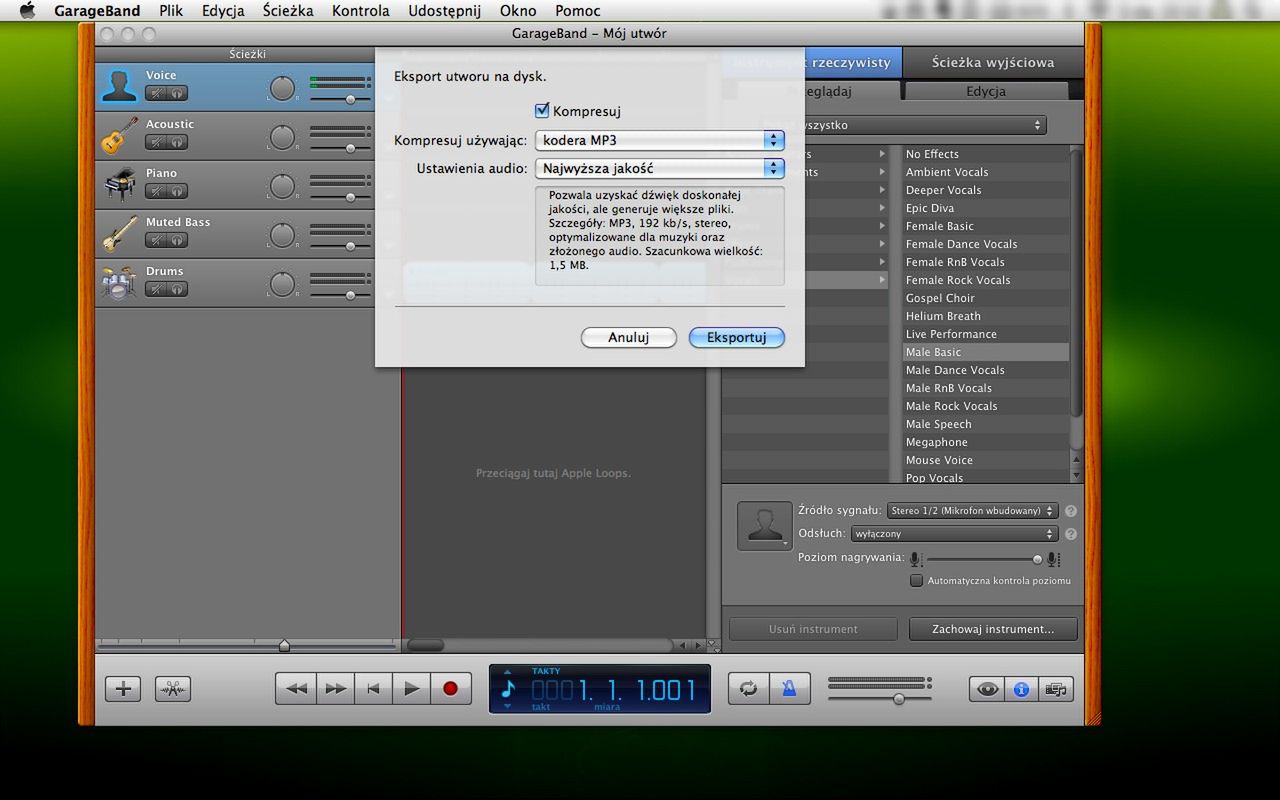Viewport: 1280px width, 800px height.
Task: Toggle the track info panel button
Action: (1021, 689)
